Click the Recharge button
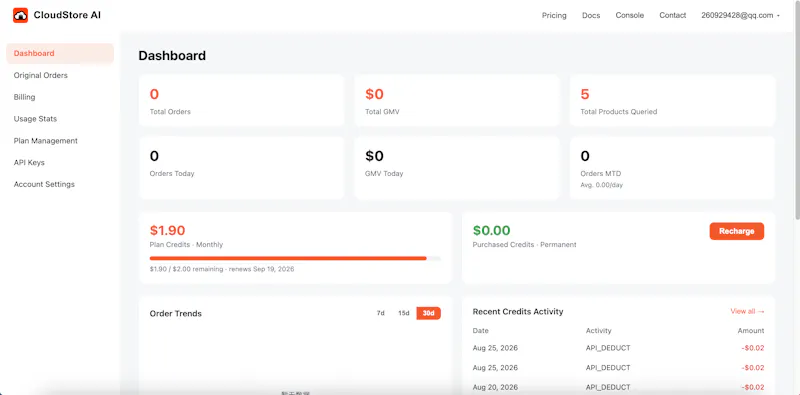The width and height of the screenshot is (800, 395). point(737,231)
